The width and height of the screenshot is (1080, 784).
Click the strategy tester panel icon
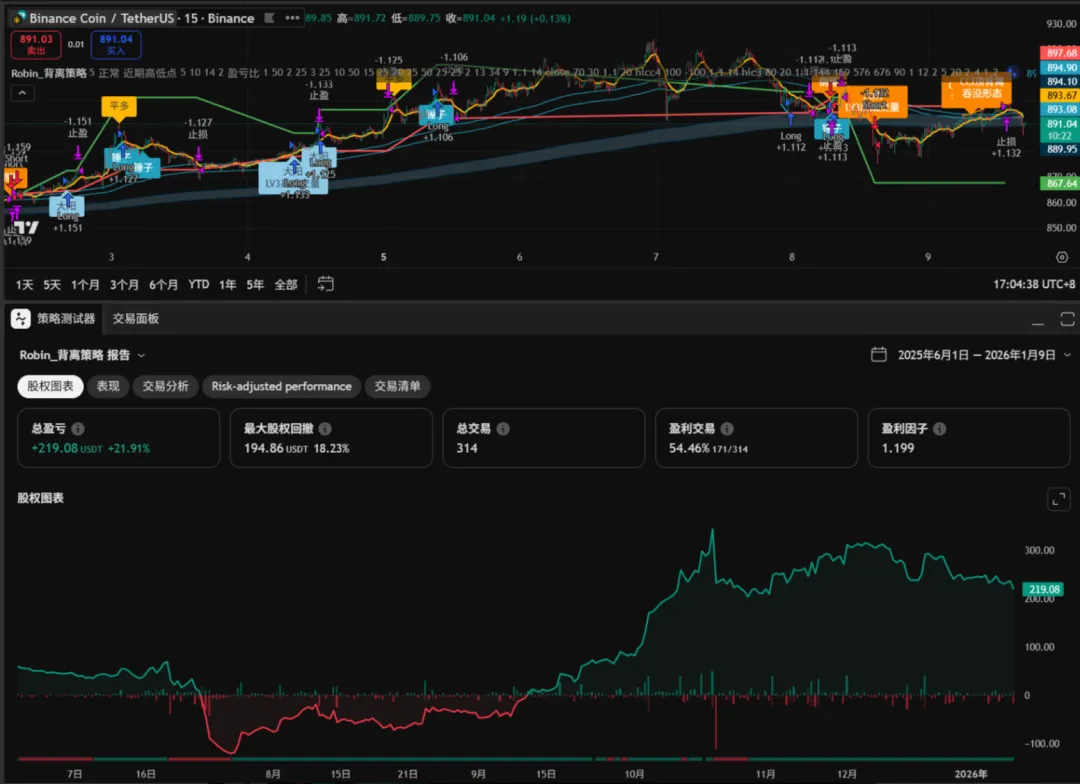point(21,319)
